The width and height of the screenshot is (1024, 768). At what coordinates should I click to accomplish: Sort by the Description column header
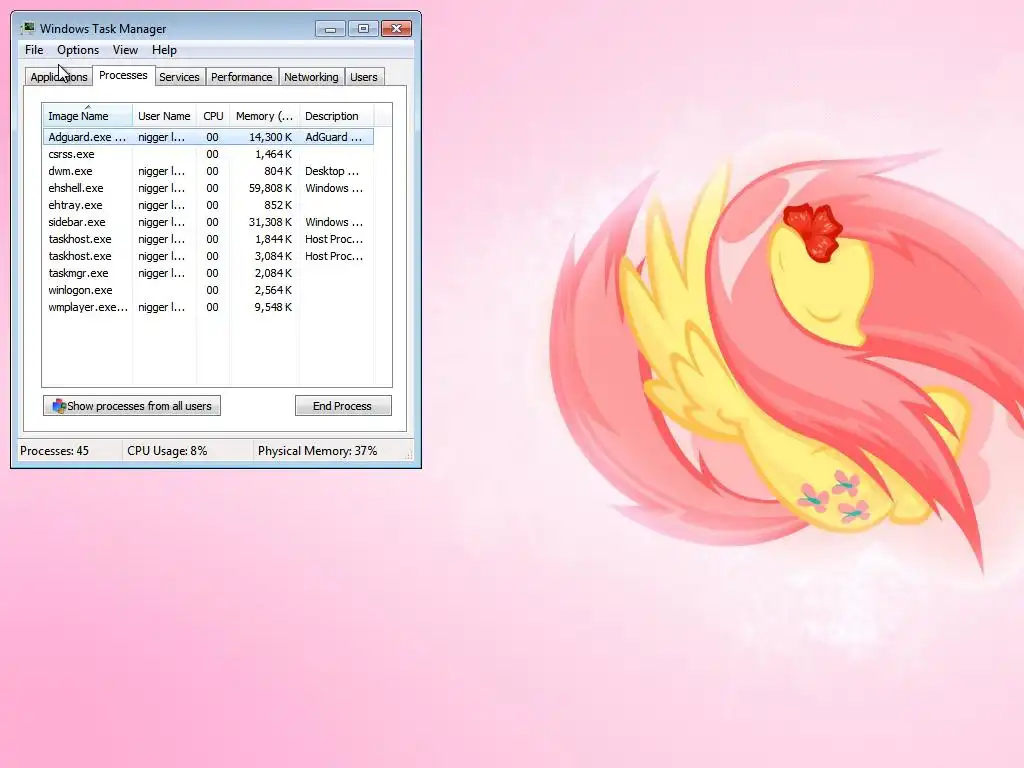(x=336, y=116)
